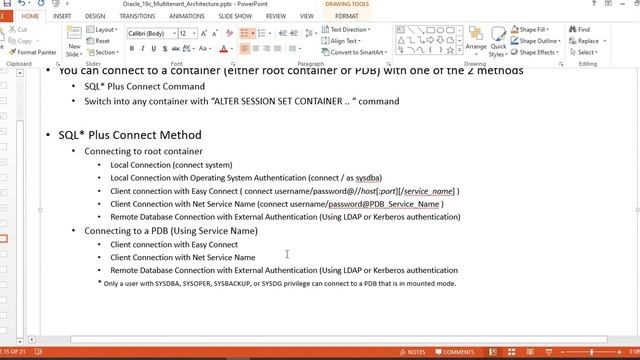Click Decrease Font Size icon

(215, 33)
